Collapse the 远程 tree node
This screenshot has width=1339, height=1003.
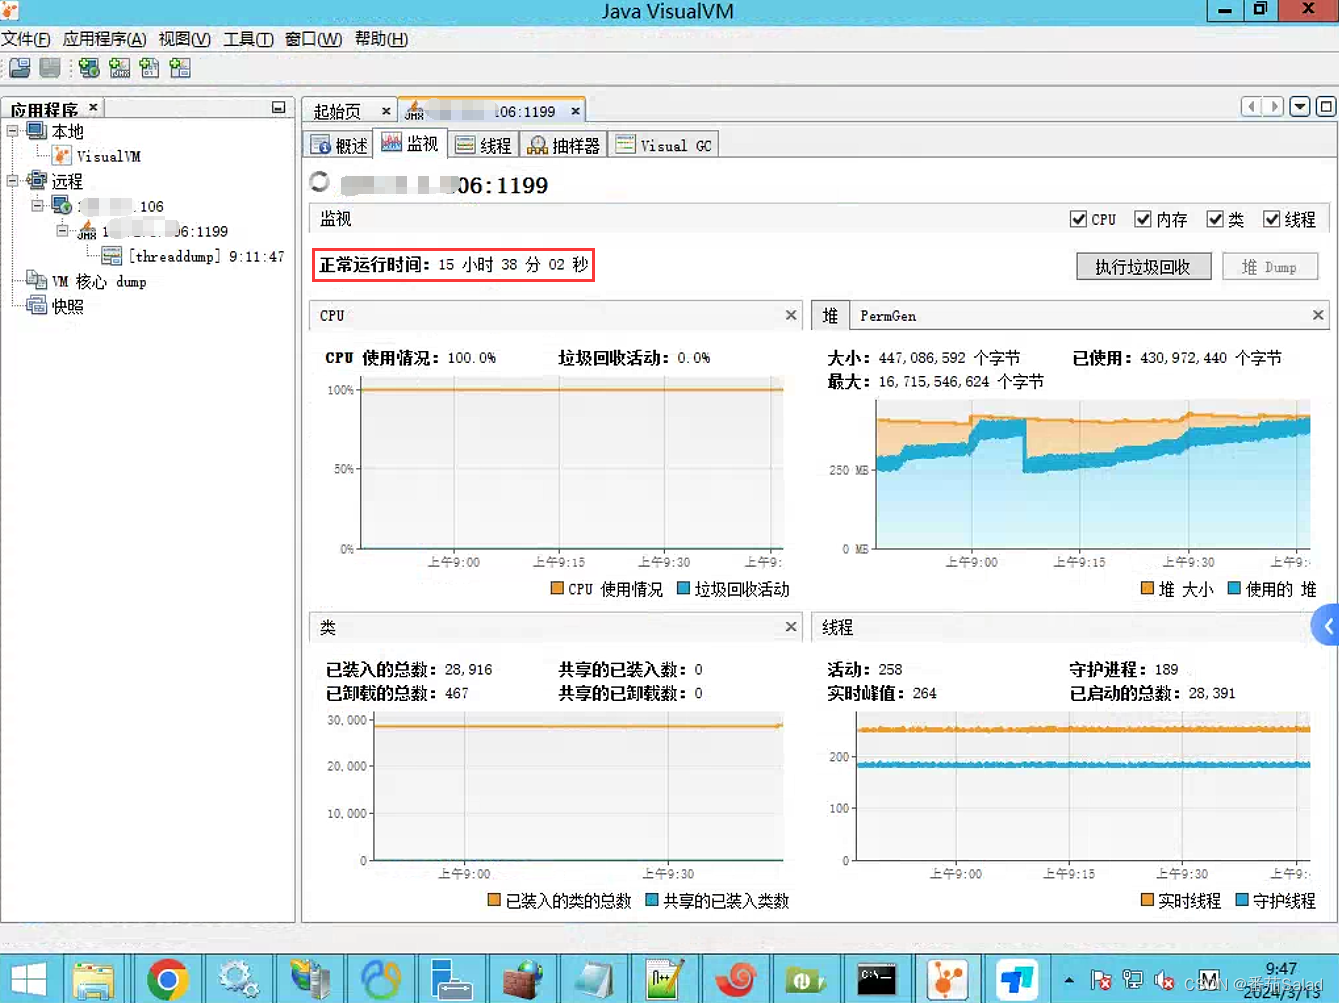pyautogui.click(x=12, y=181)
